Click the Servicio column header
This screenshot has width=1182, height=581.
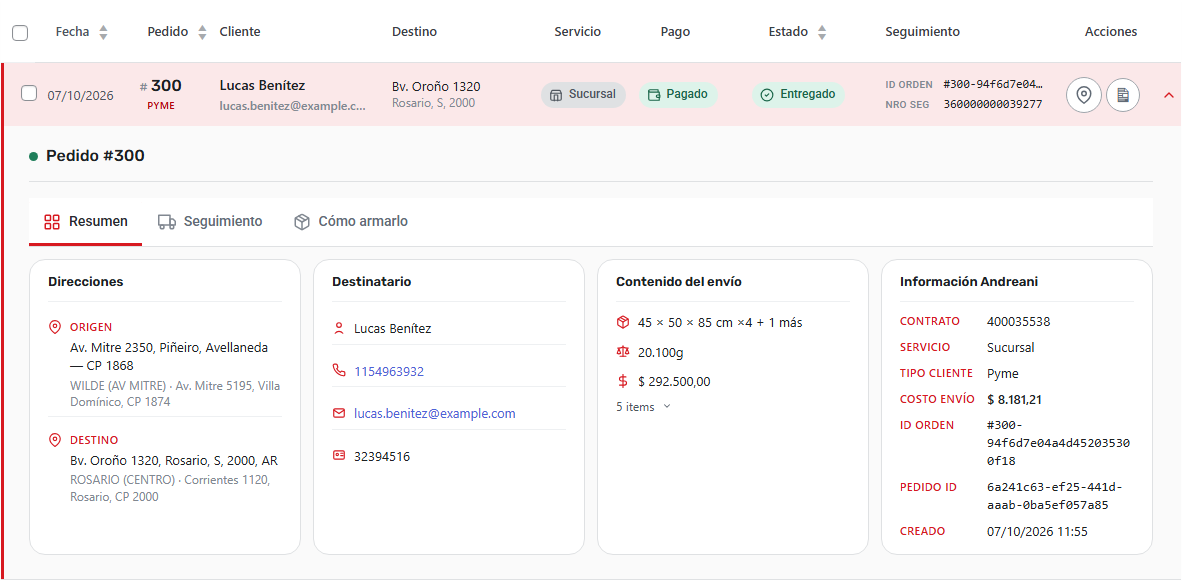tap(577, 32)
